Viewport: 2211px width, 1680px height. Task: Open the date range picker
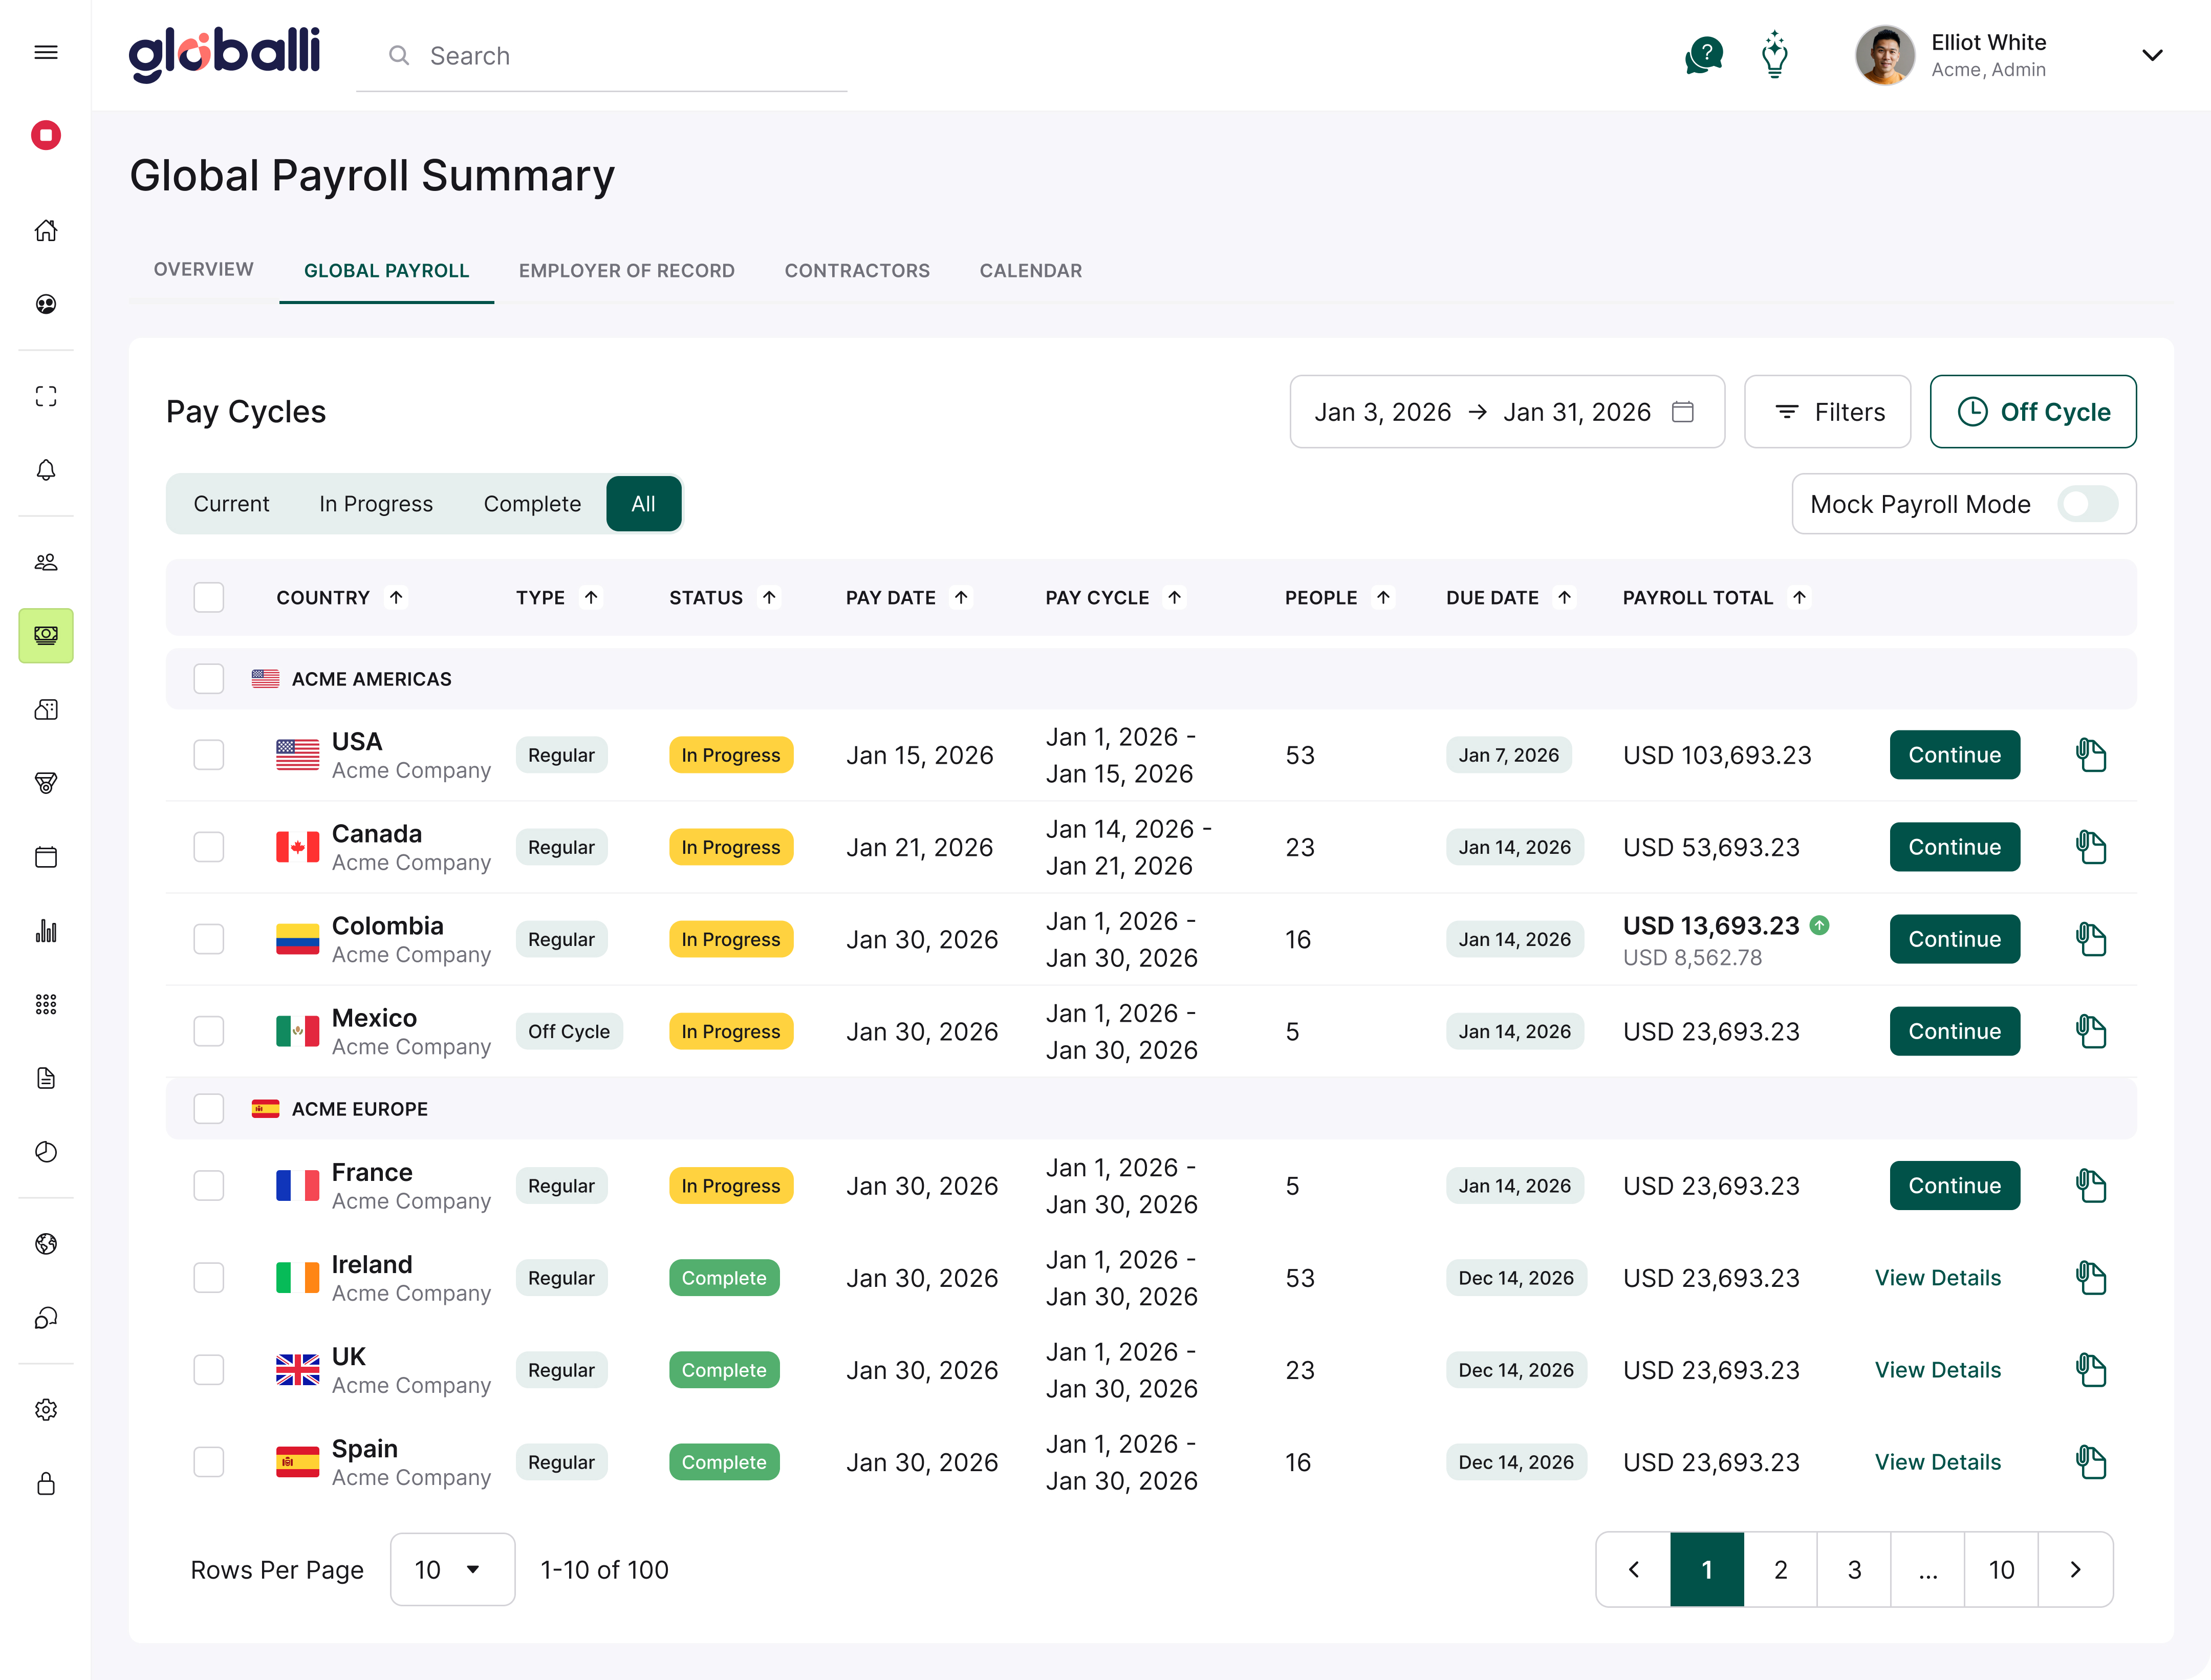coord(1507,412)
